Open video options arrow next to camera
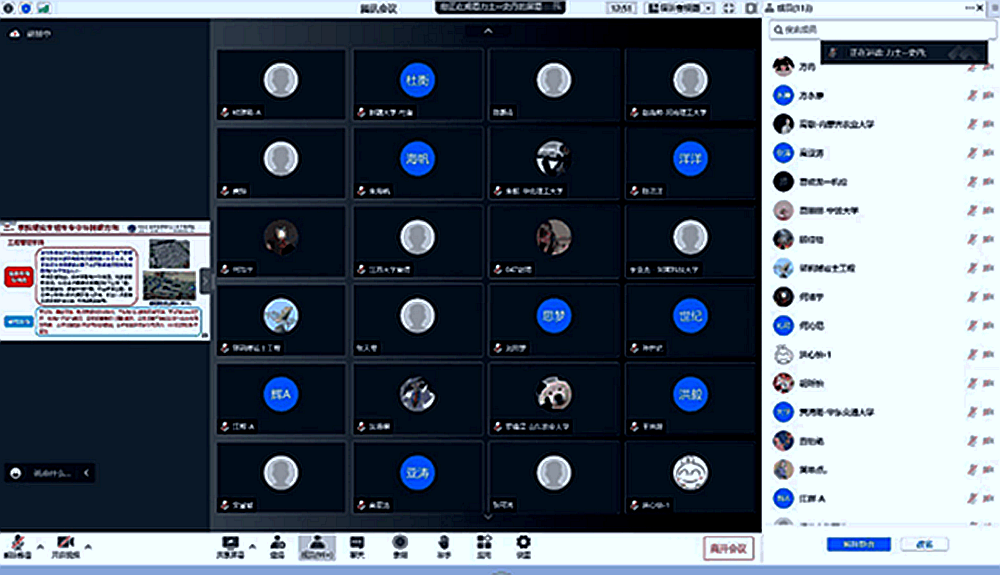This screenshot has height=575, width=1000. coord(88,546)
